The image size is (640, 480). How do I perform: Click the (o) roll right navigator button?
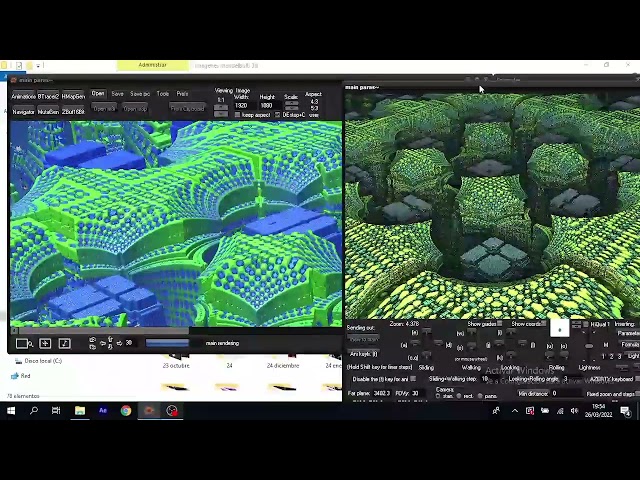tap(564, 357)
